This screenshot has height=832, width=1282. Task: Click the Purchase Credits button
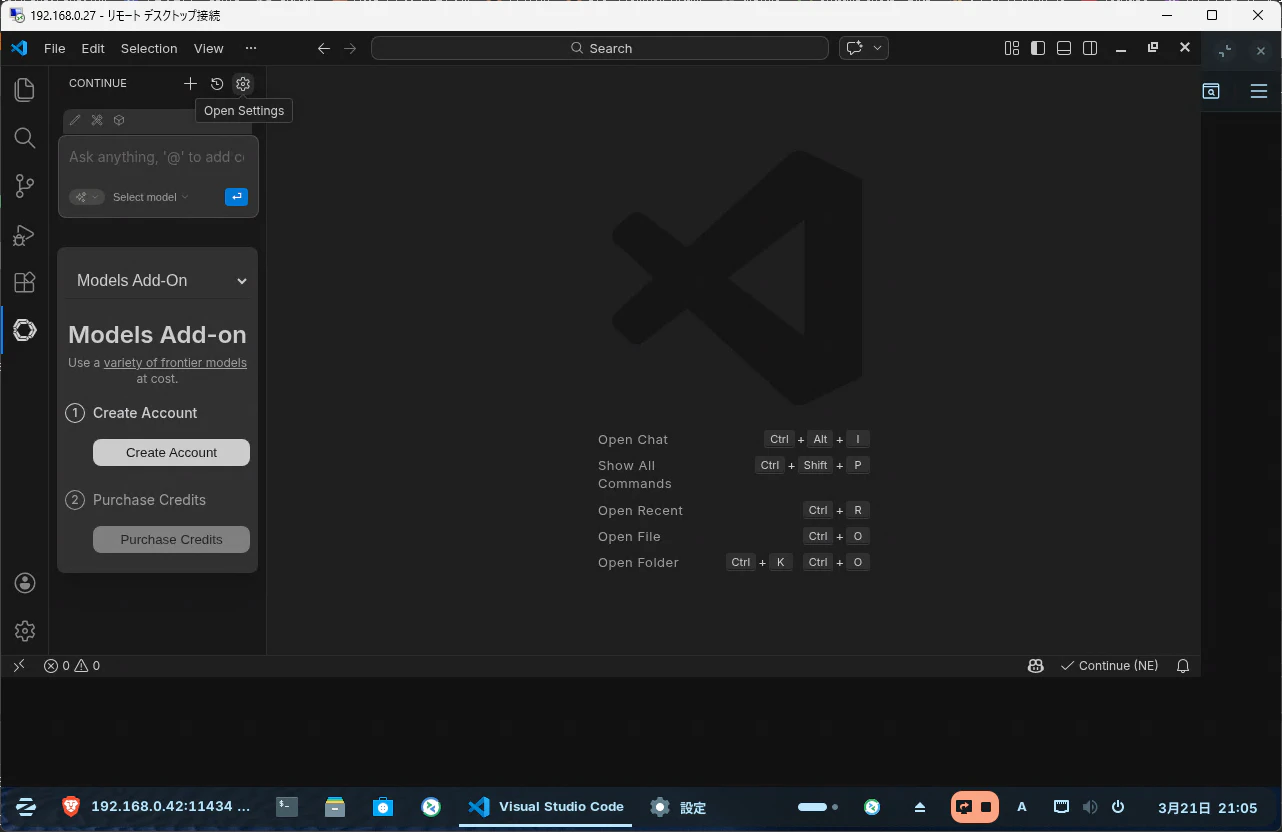click(171, 539)
